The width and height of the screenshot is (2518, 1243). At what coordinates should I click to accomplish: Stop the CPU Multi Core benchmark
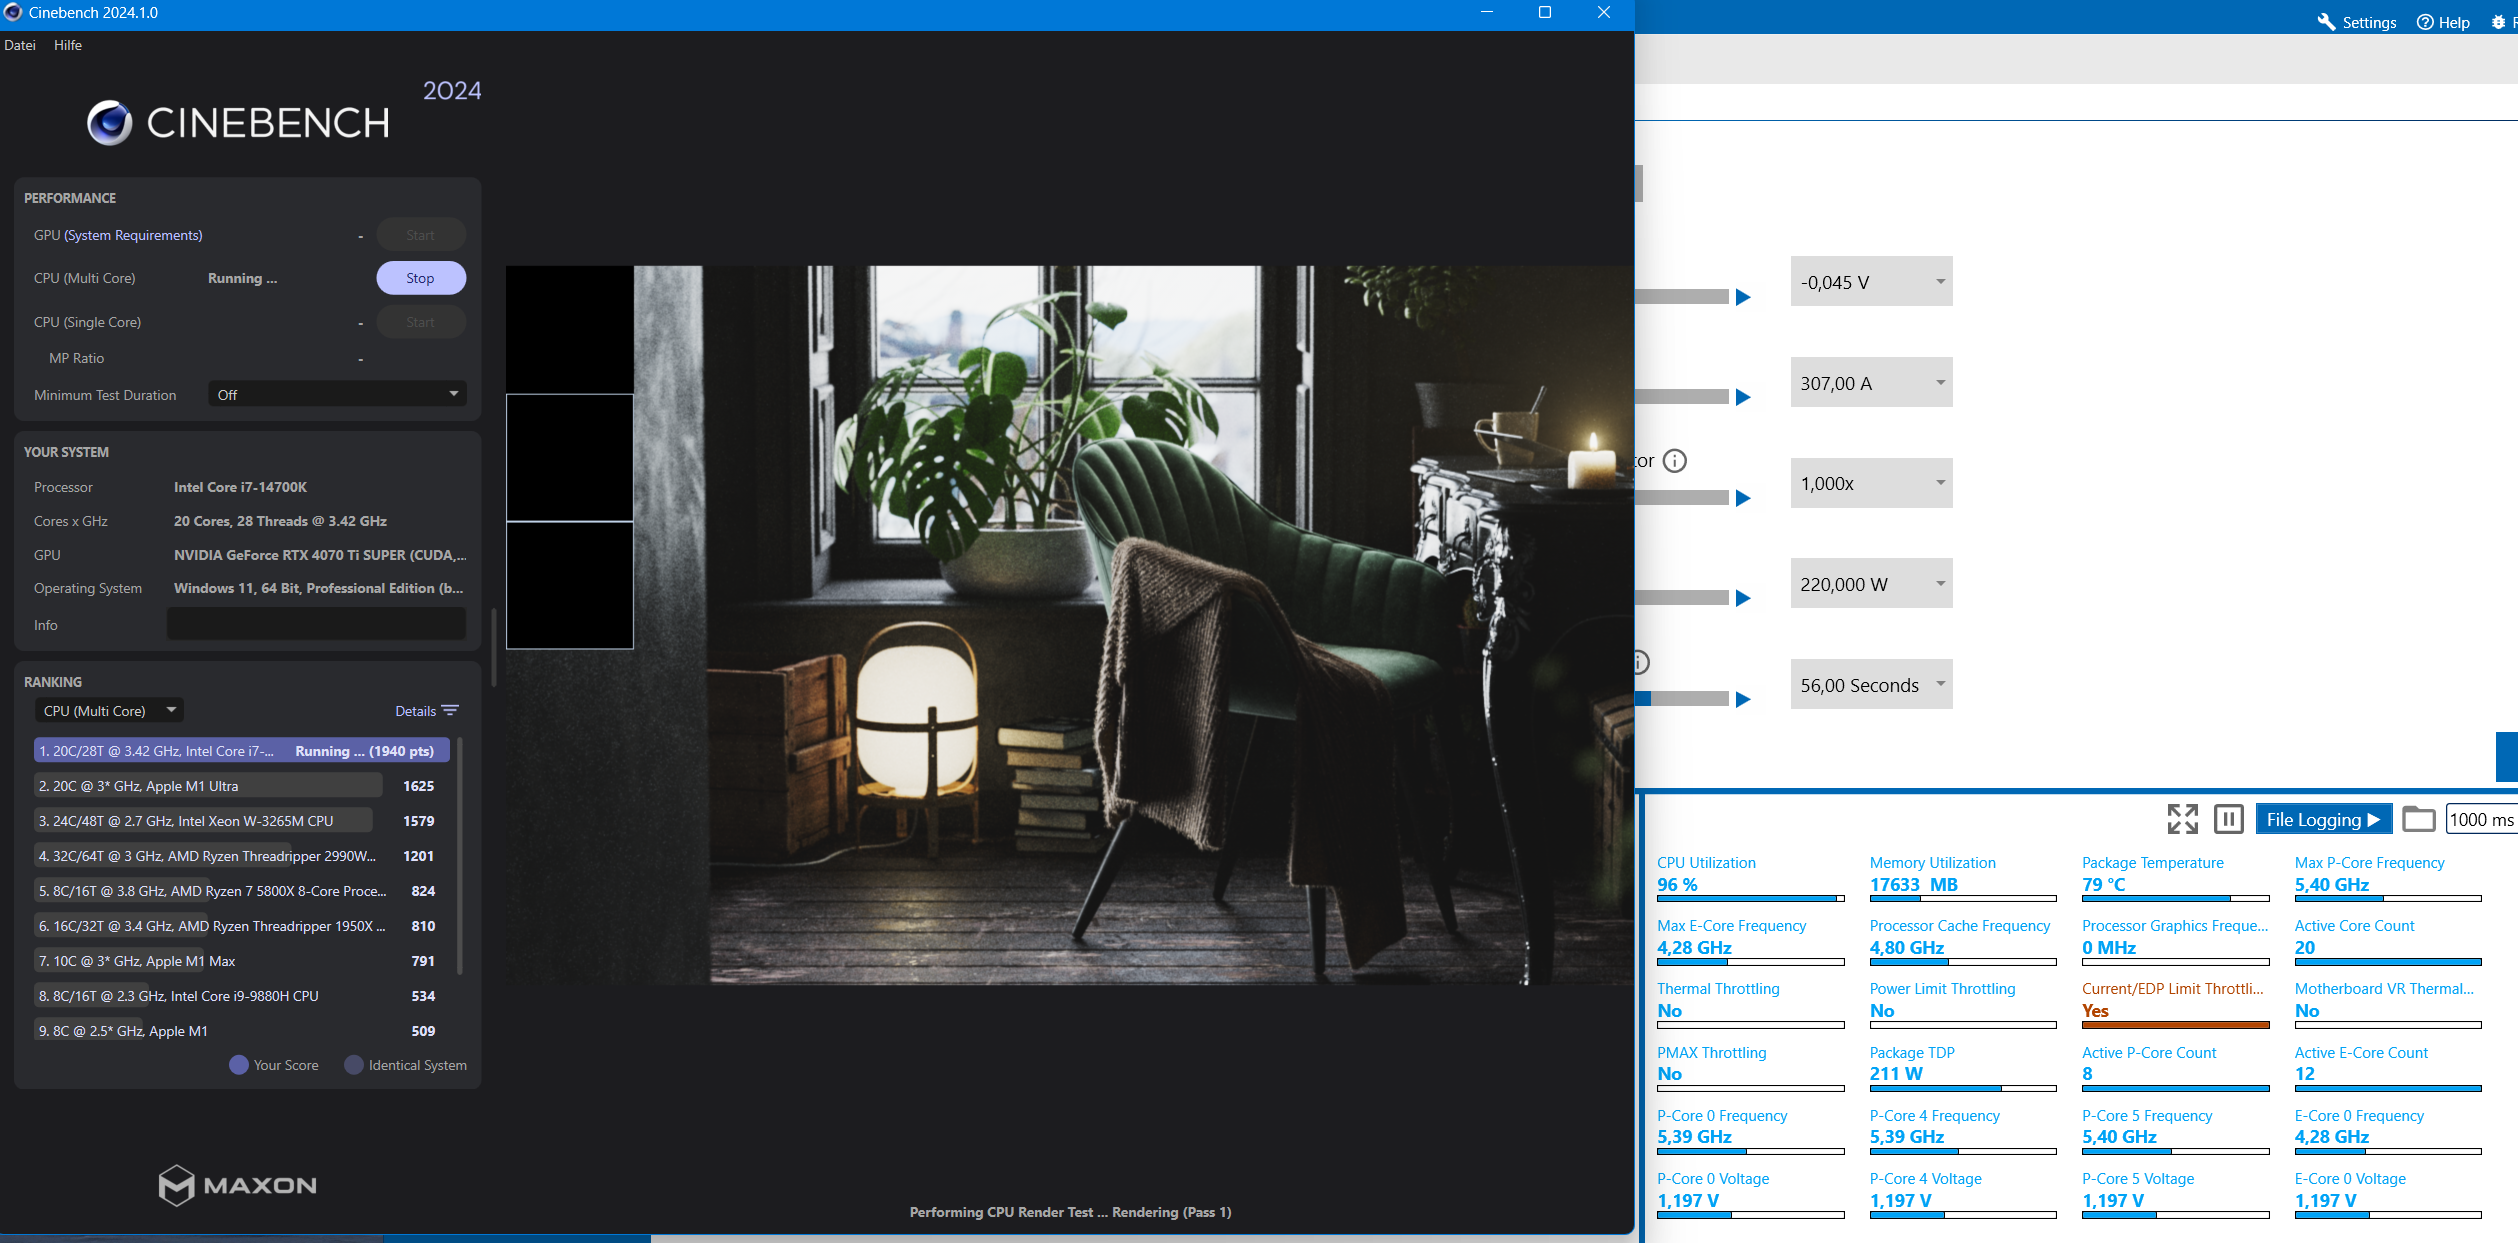[420, 278]
